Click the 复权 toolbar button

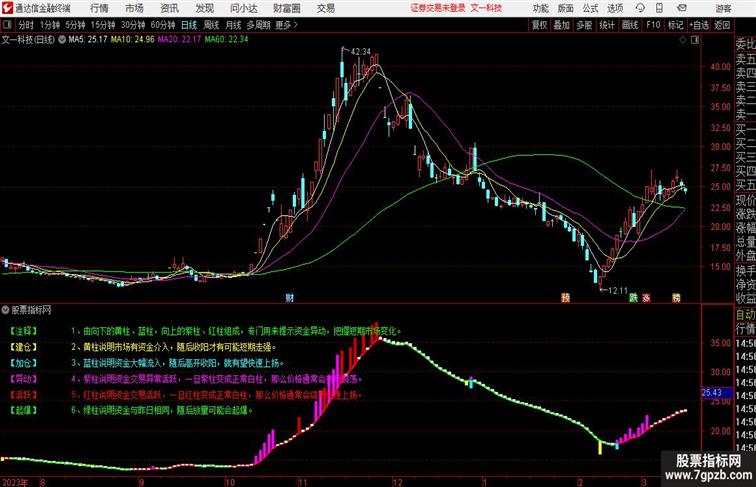click(x=539, y=25)
